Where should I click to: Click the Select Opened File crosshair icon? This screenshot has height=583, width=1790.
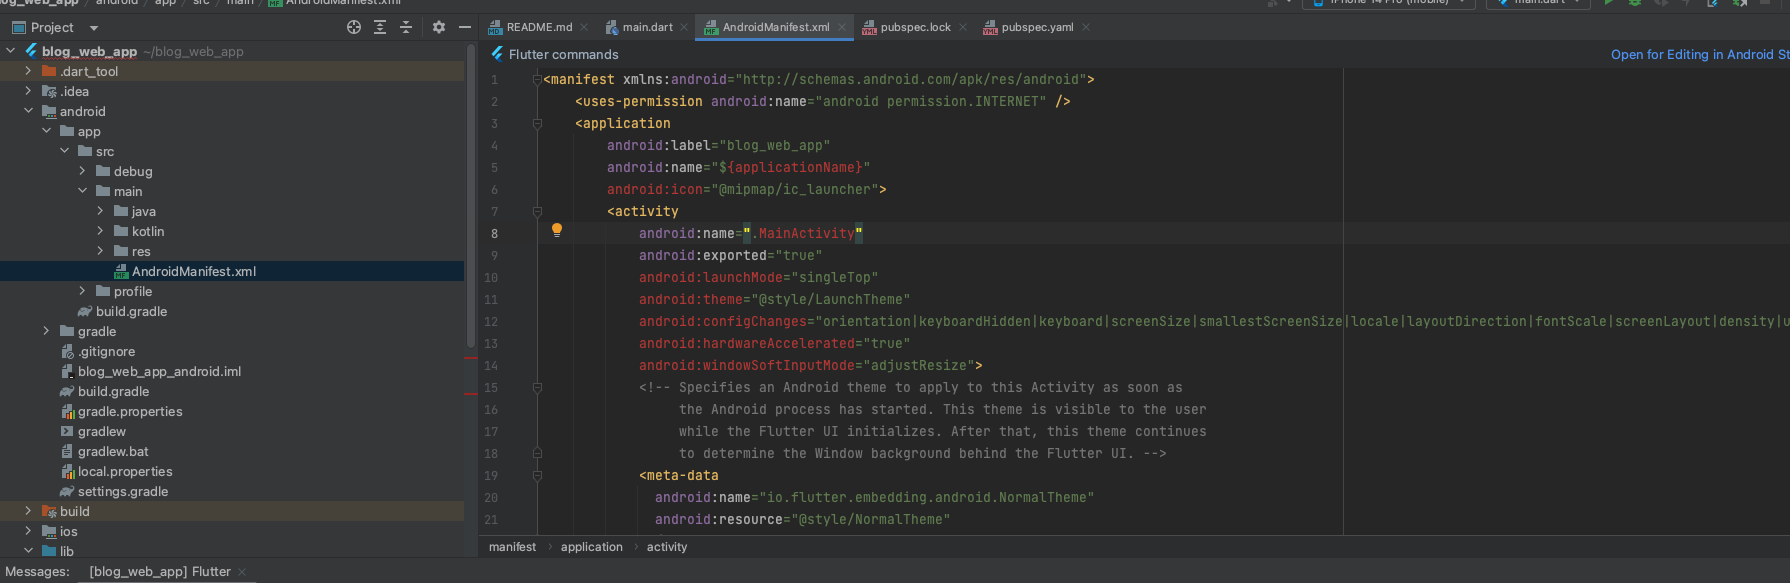coord(354,27)
